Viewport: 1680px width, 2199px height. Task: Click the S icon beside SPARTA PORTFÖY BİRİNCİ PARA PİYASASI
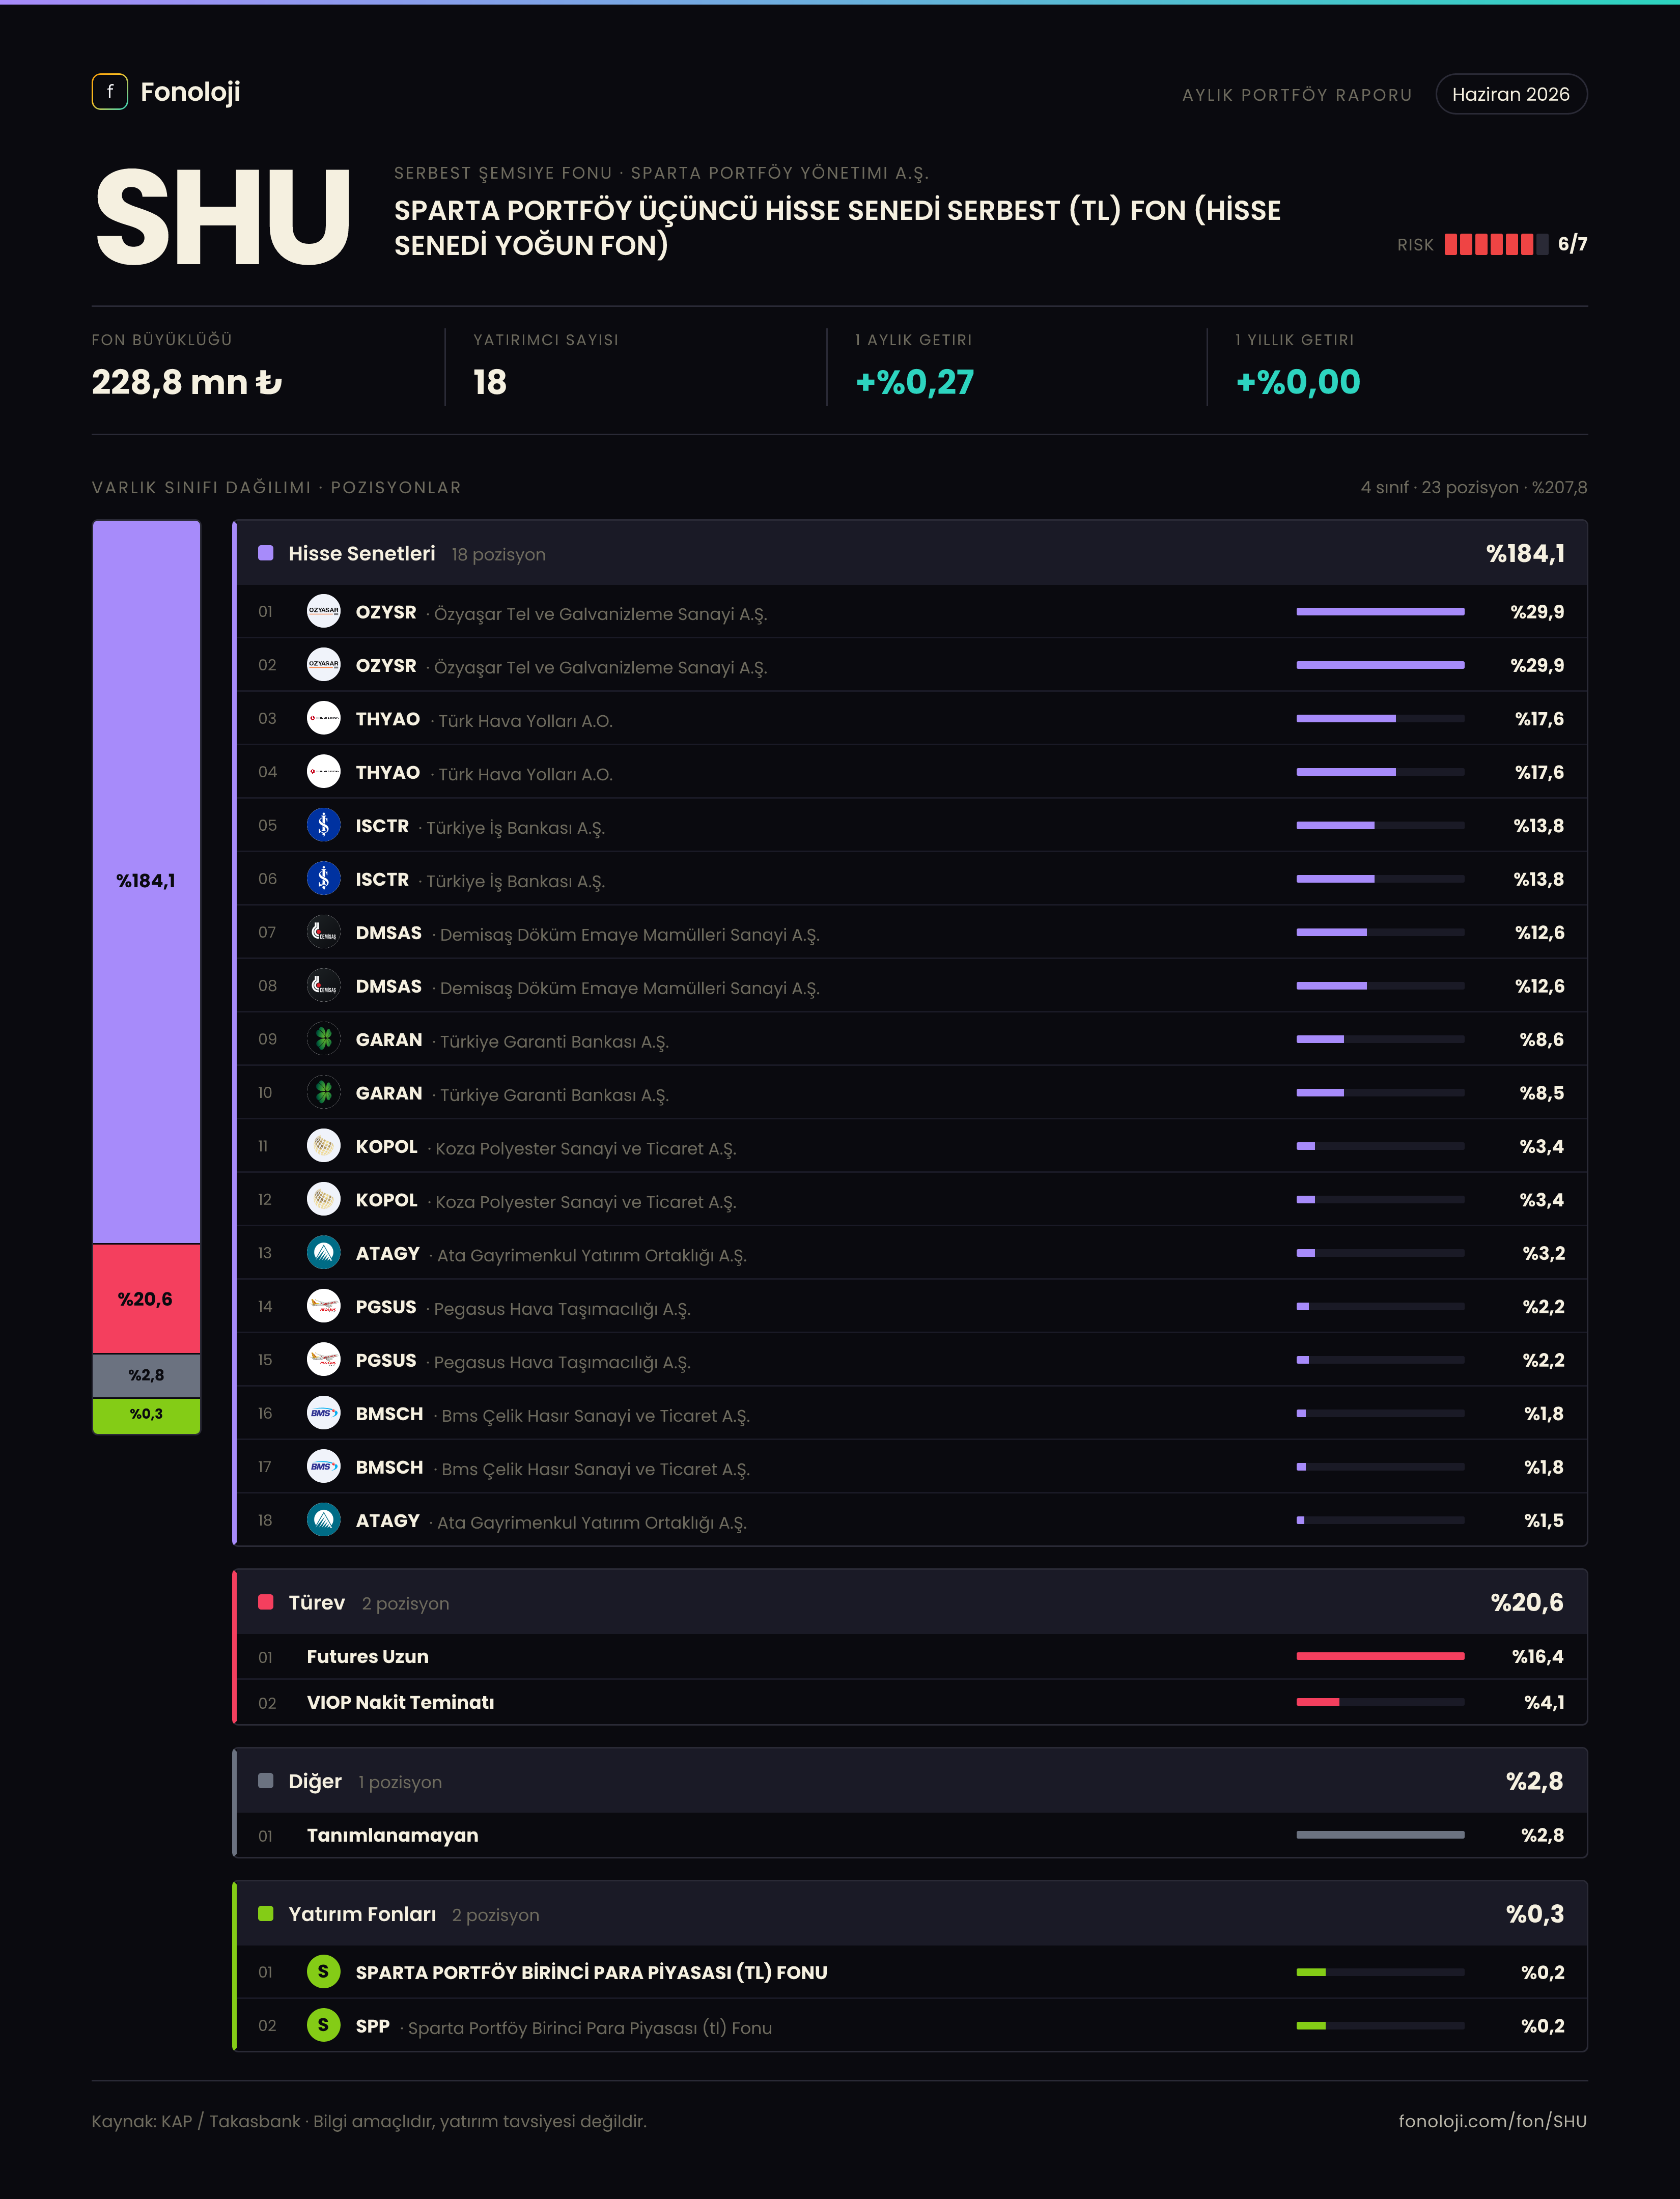pos(323,1972)
